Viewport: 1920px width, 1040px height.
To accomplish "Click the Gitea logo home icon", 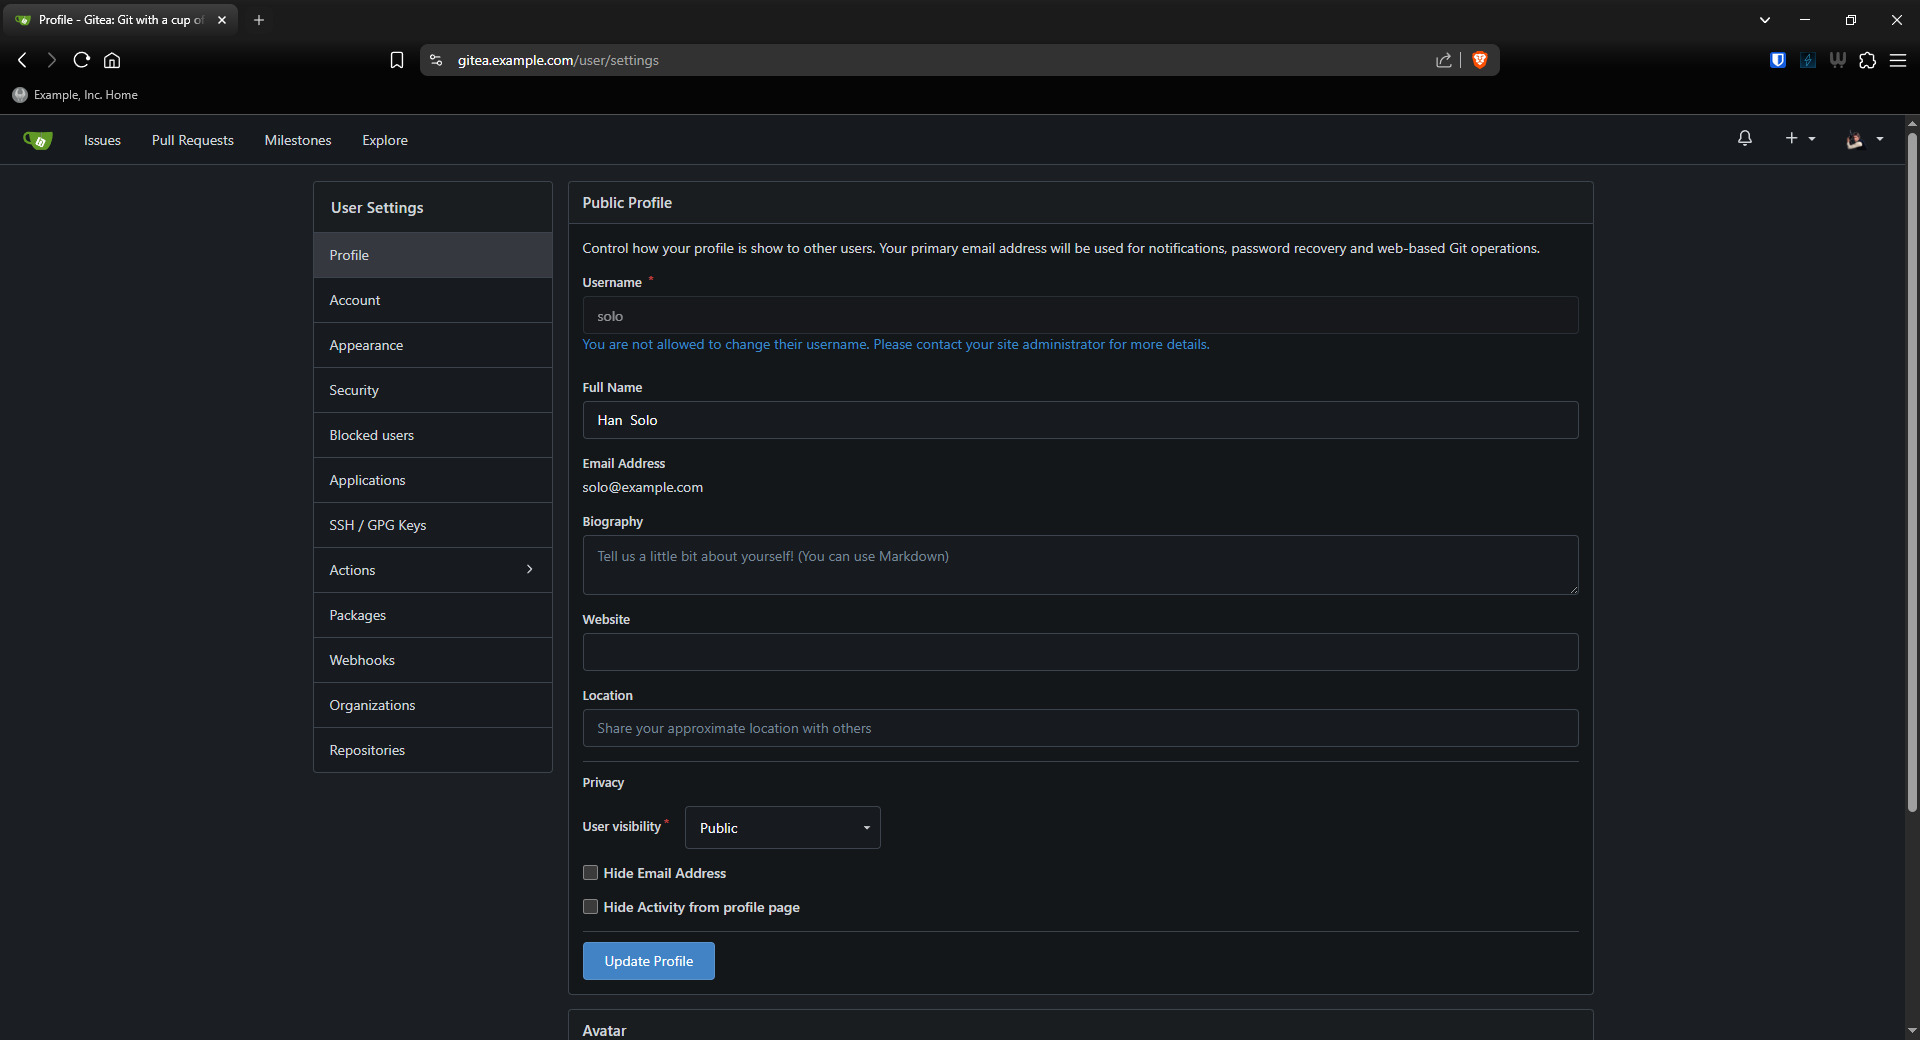I will tap(38, 140).
